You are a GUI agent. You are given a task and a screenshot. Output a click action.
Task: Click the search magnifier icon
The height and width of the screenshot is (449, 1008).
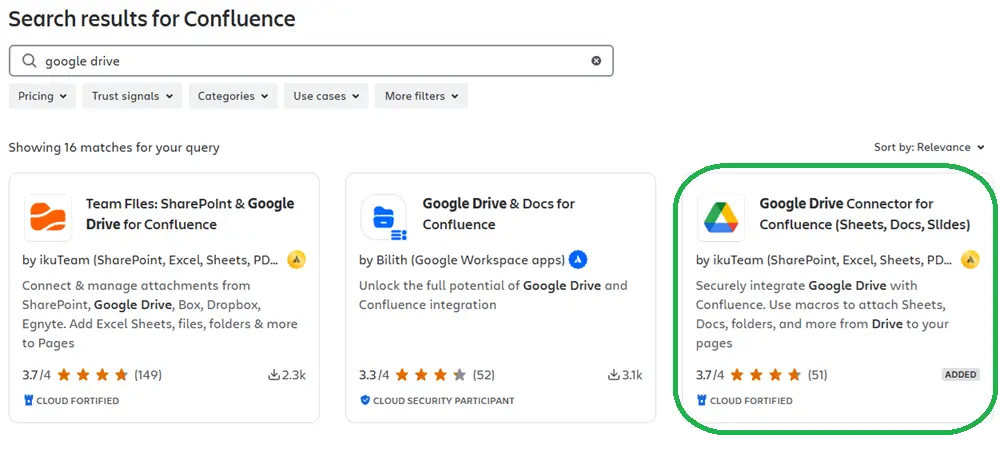point(29,60)
